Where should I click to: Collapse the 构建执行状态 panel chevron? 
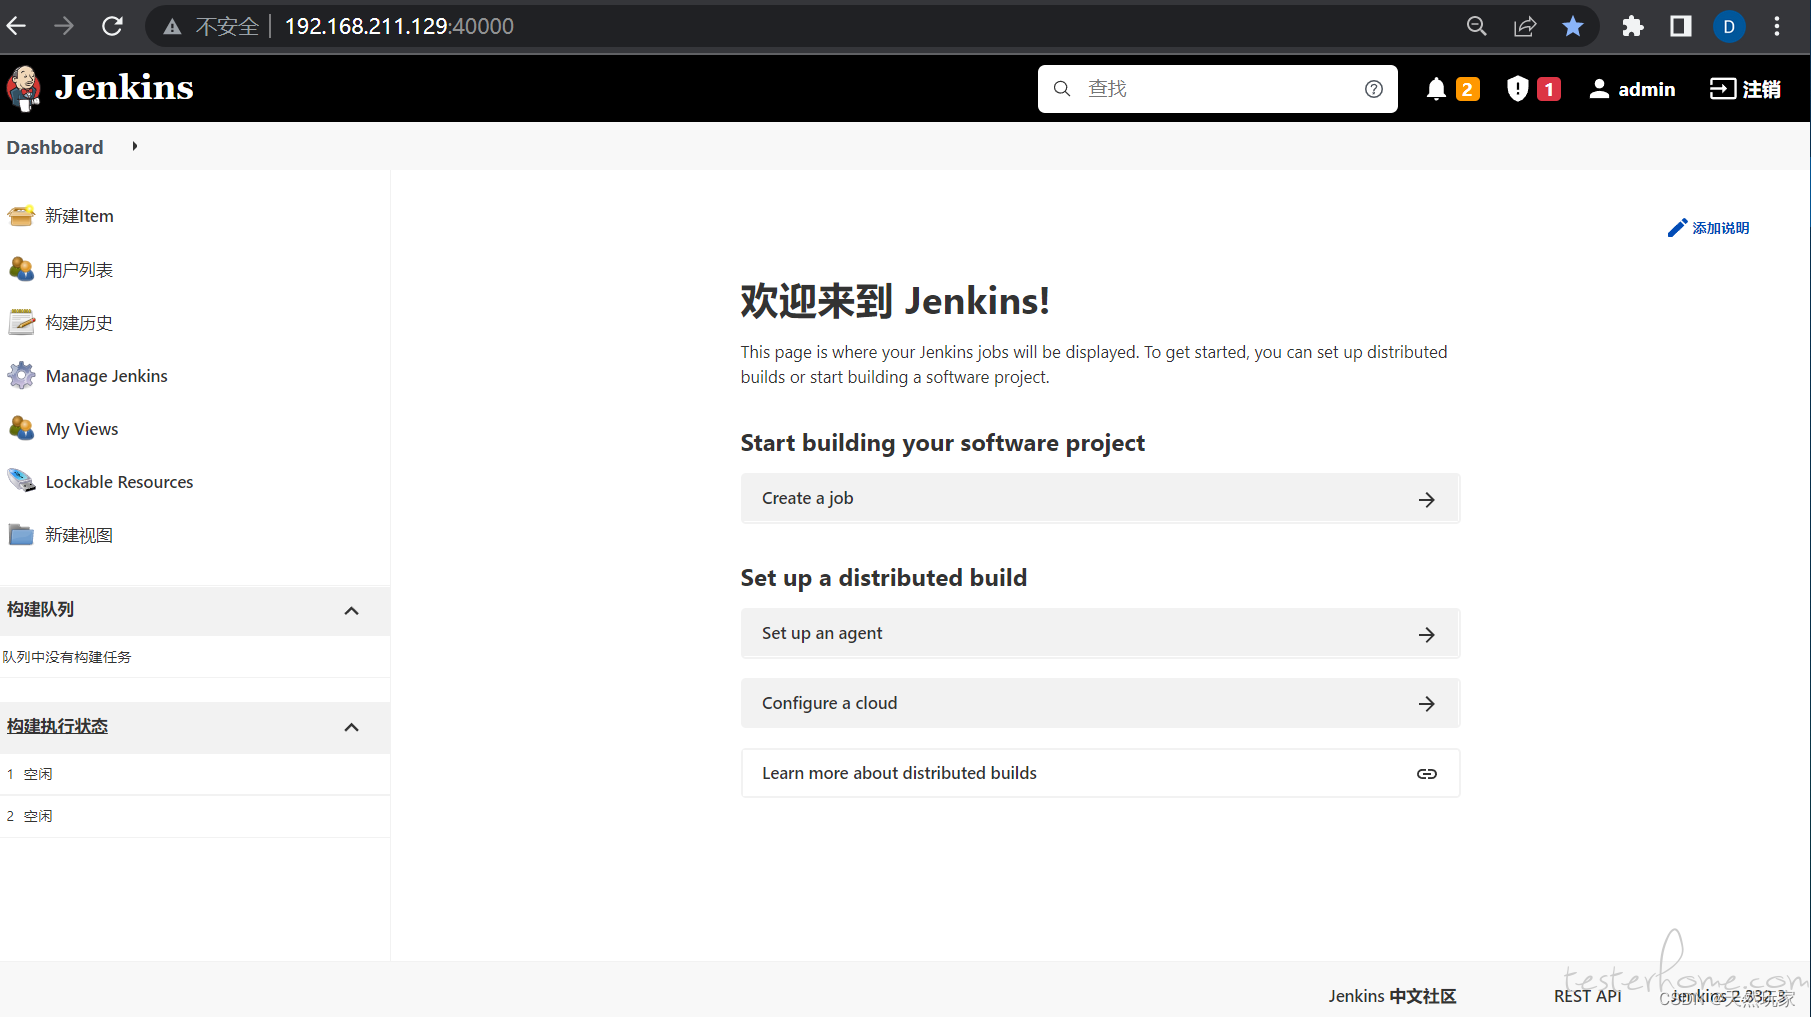pyautogui.click(x=351, y=727)
